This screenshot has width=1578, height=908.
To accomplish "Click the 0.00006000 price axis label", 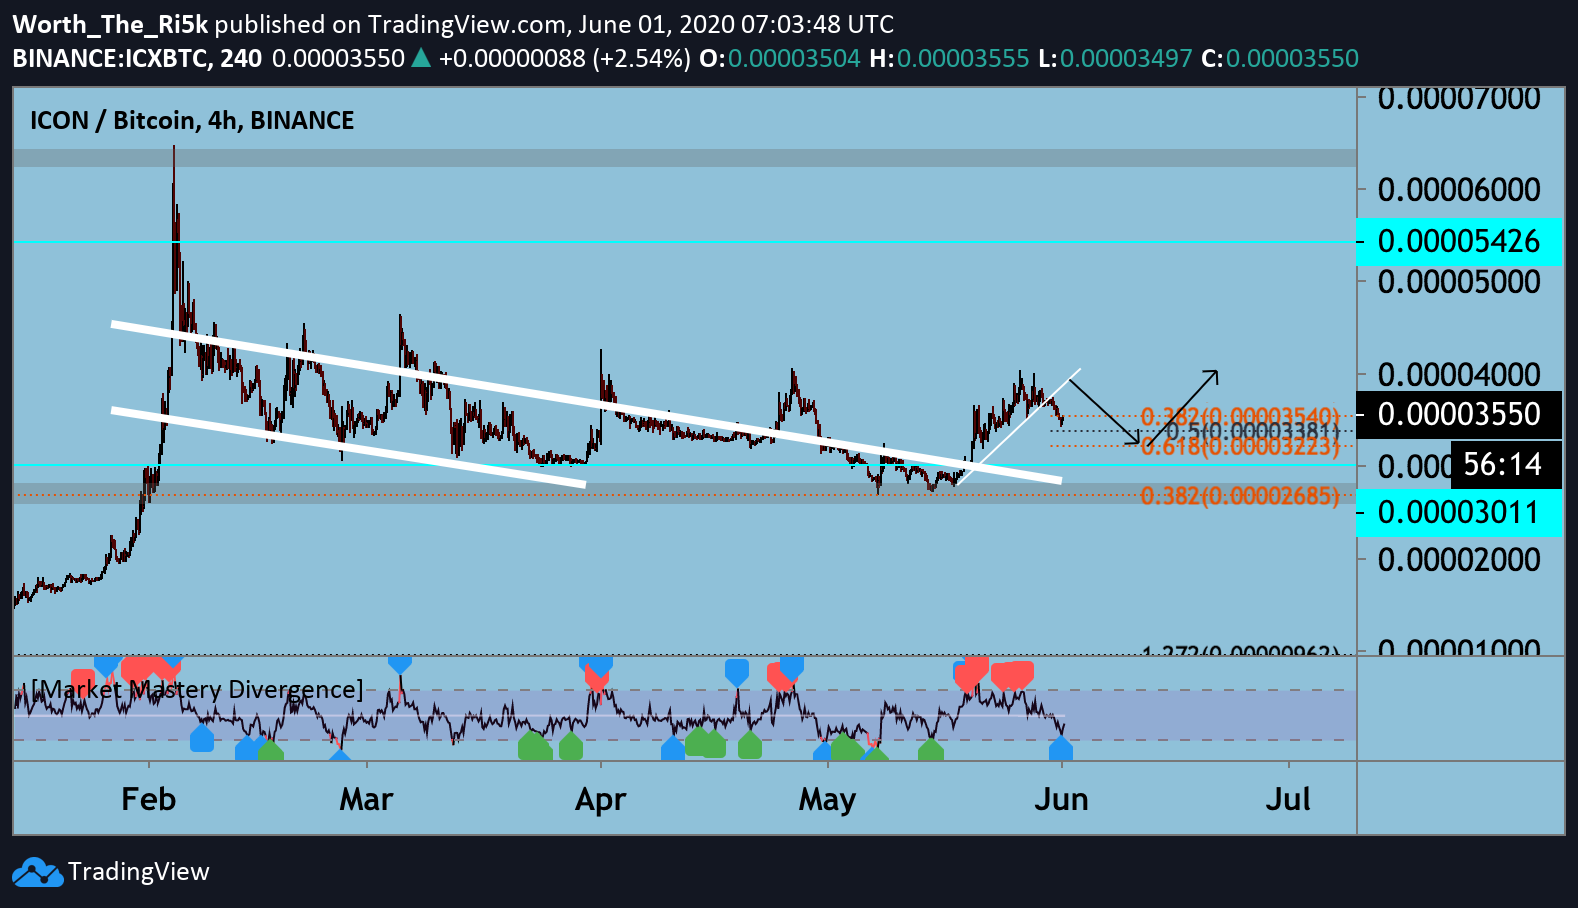I will (1459, 189).
